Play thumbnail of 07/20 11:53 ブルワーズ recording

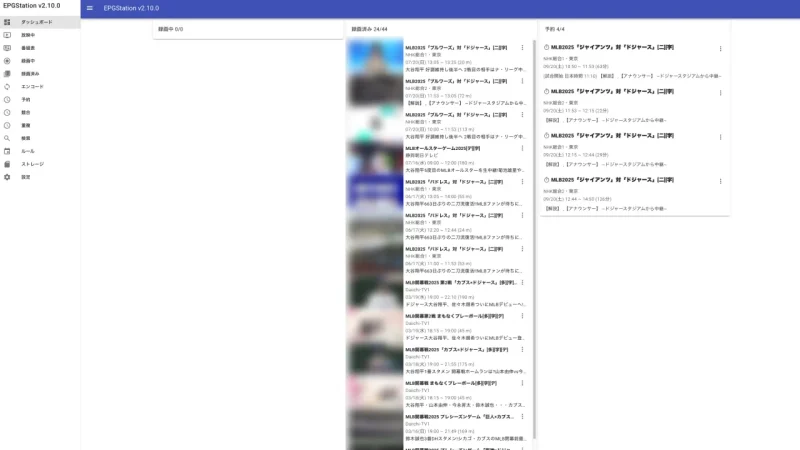point(375,90)
